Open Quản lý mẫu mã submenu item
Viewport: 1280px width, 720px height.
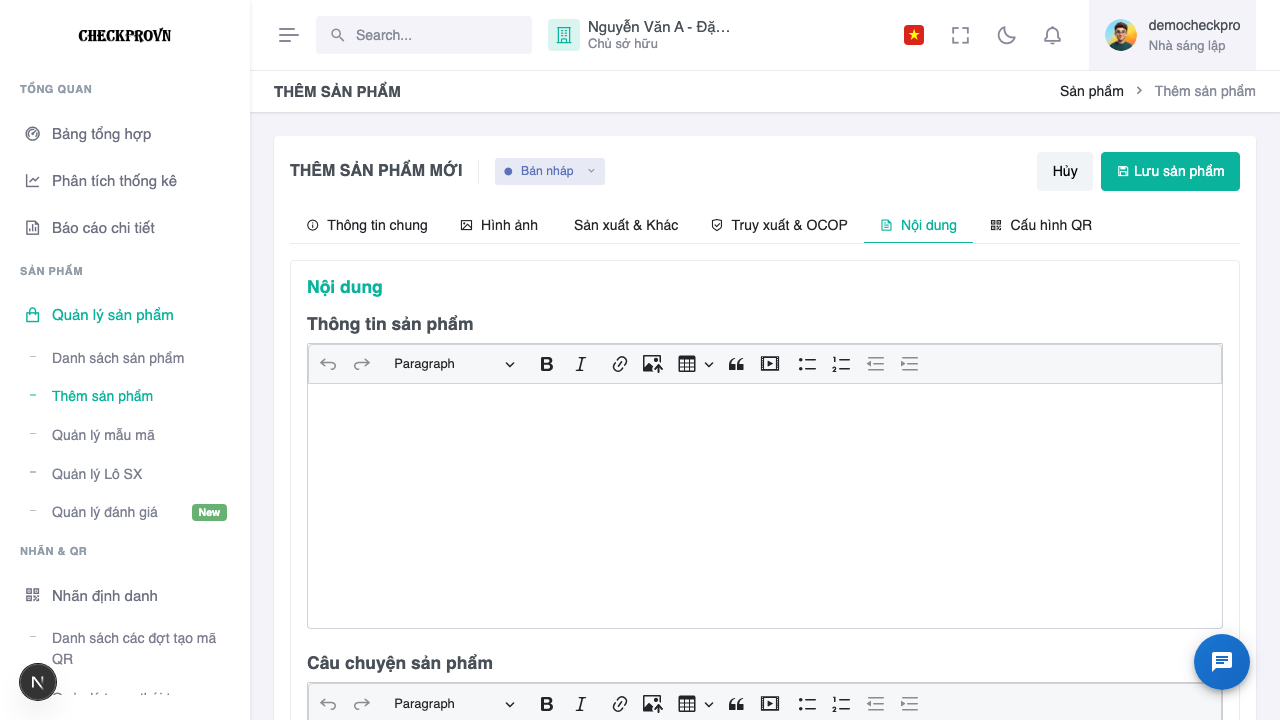[103, 435]
